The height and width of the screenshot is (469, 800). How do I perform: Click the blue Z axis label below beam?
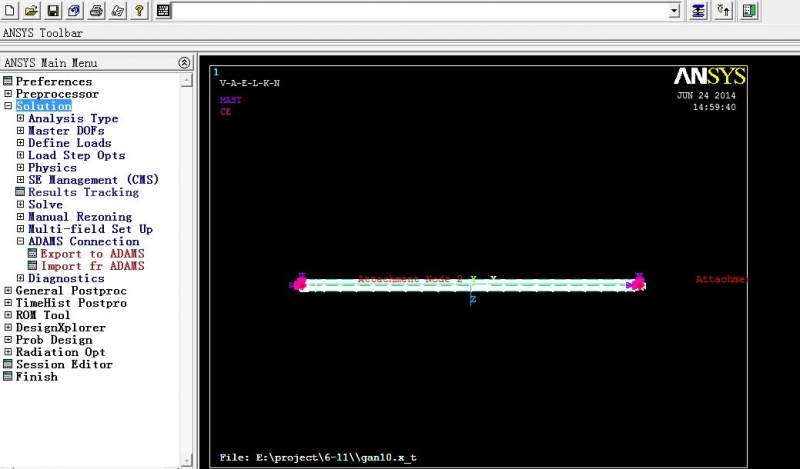click(472, 300)
